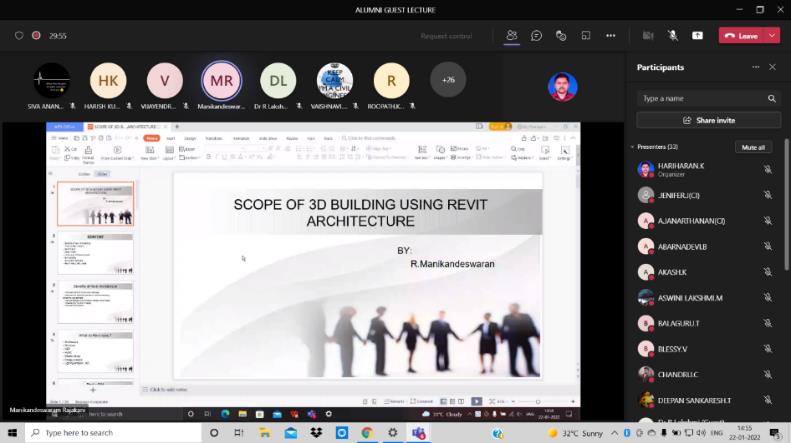The width and height of the screenshot is (791, 443).
Task: Open Microsoft Teams on taskbar
Action: pos(418,433)
